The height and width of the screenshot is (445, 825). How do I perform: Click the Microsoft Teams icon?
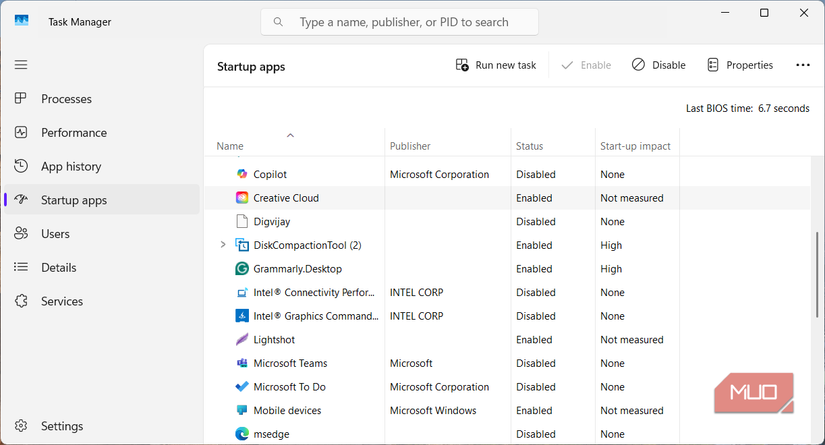point(242,363)
